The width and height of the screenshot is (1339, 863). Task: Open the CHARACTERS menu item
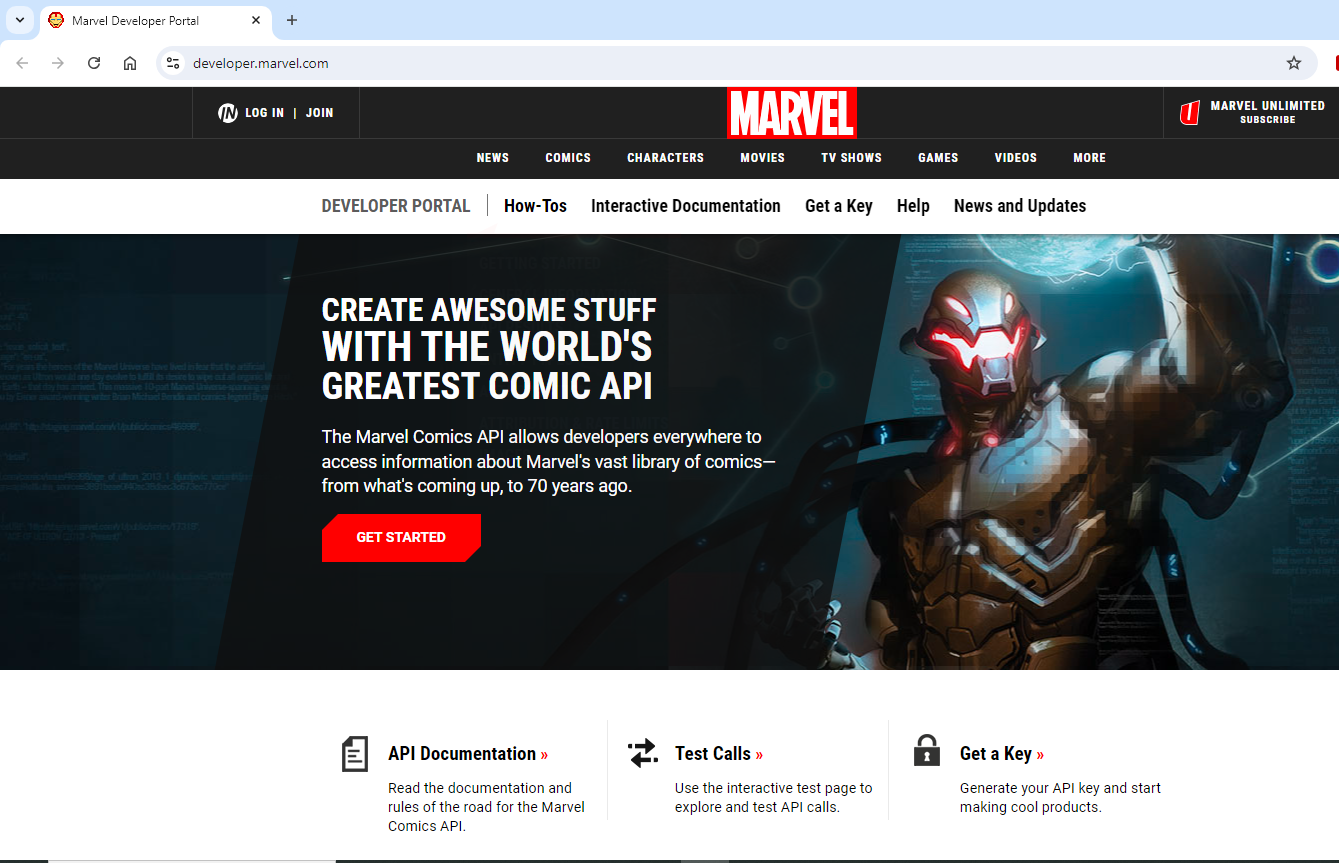666,158
